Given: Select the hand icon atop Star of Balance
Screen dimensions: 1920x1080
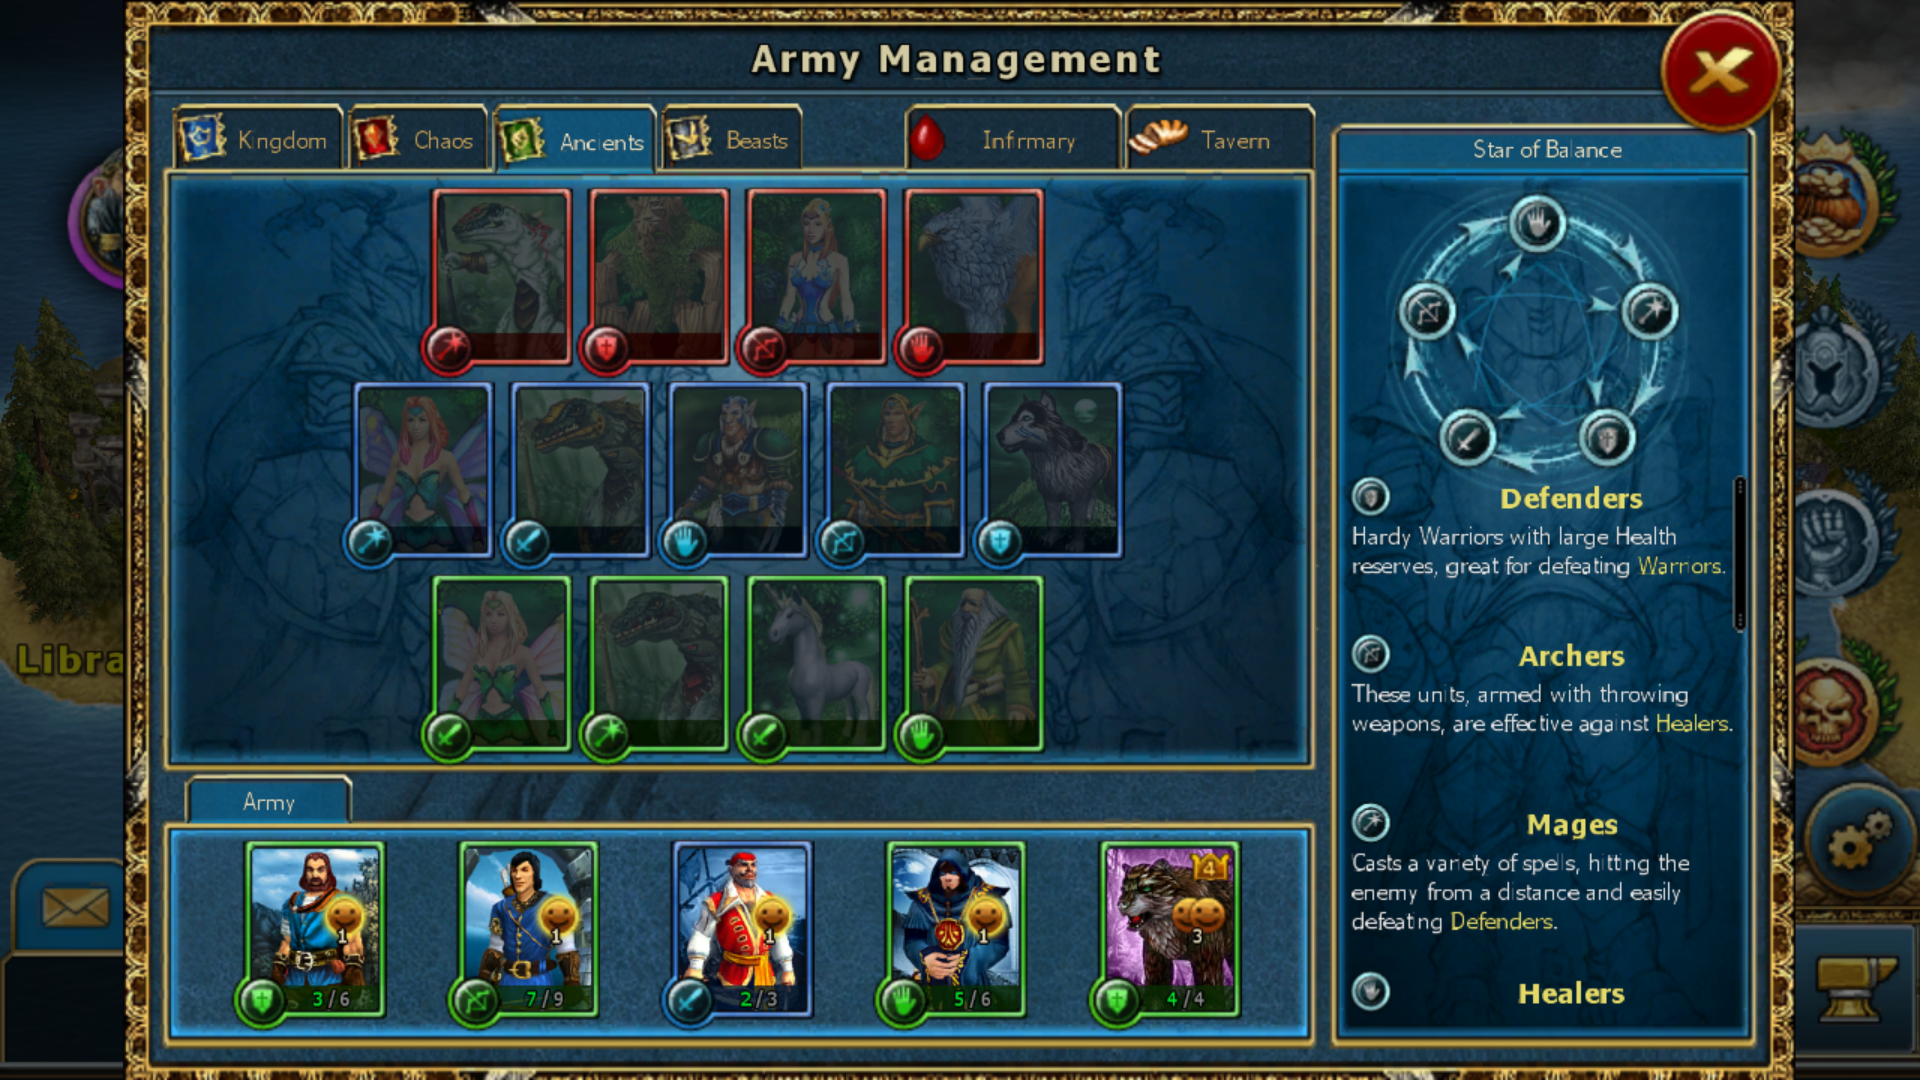Looking at the screenshot, I should click(x=1537, y=224).
